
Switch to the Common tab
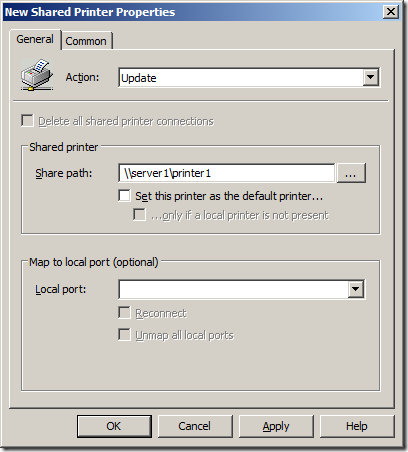[86, 41]
